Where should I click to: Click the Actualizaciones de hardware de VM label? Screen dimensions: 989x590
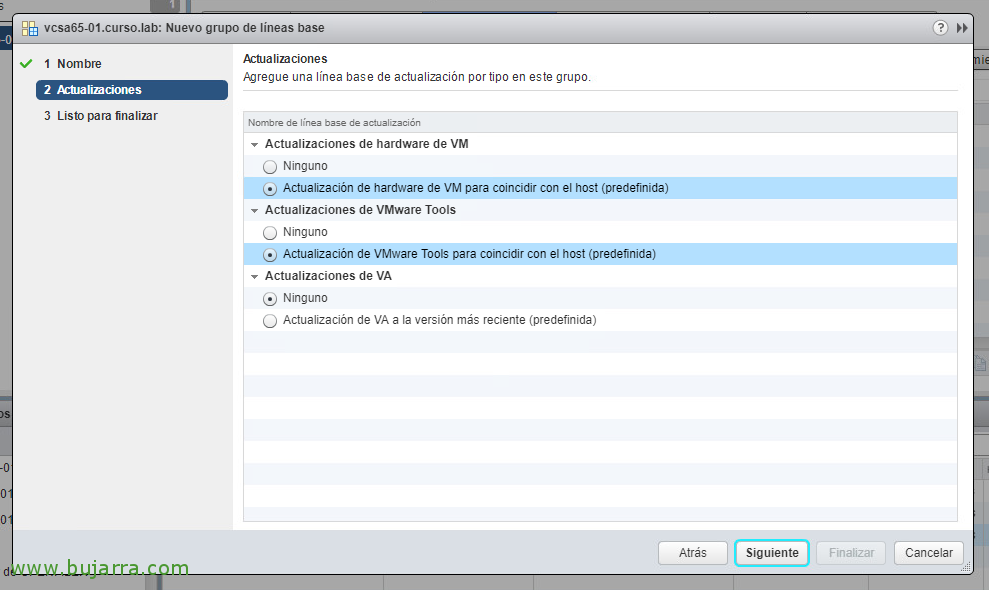[366, 144]
